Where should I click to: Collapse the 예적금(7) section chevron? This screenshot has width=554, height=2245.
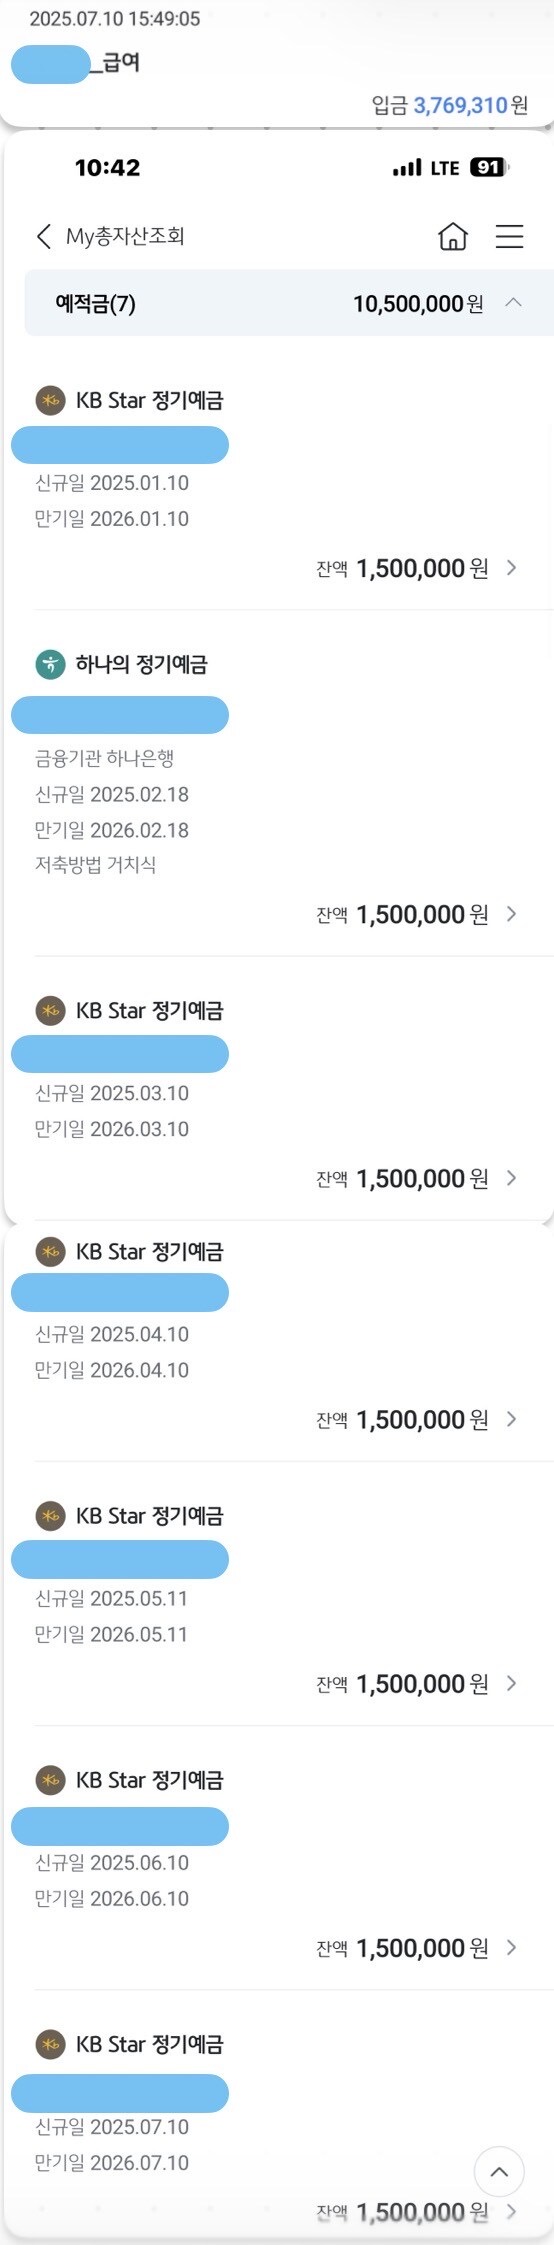click(x=513, y=302)
